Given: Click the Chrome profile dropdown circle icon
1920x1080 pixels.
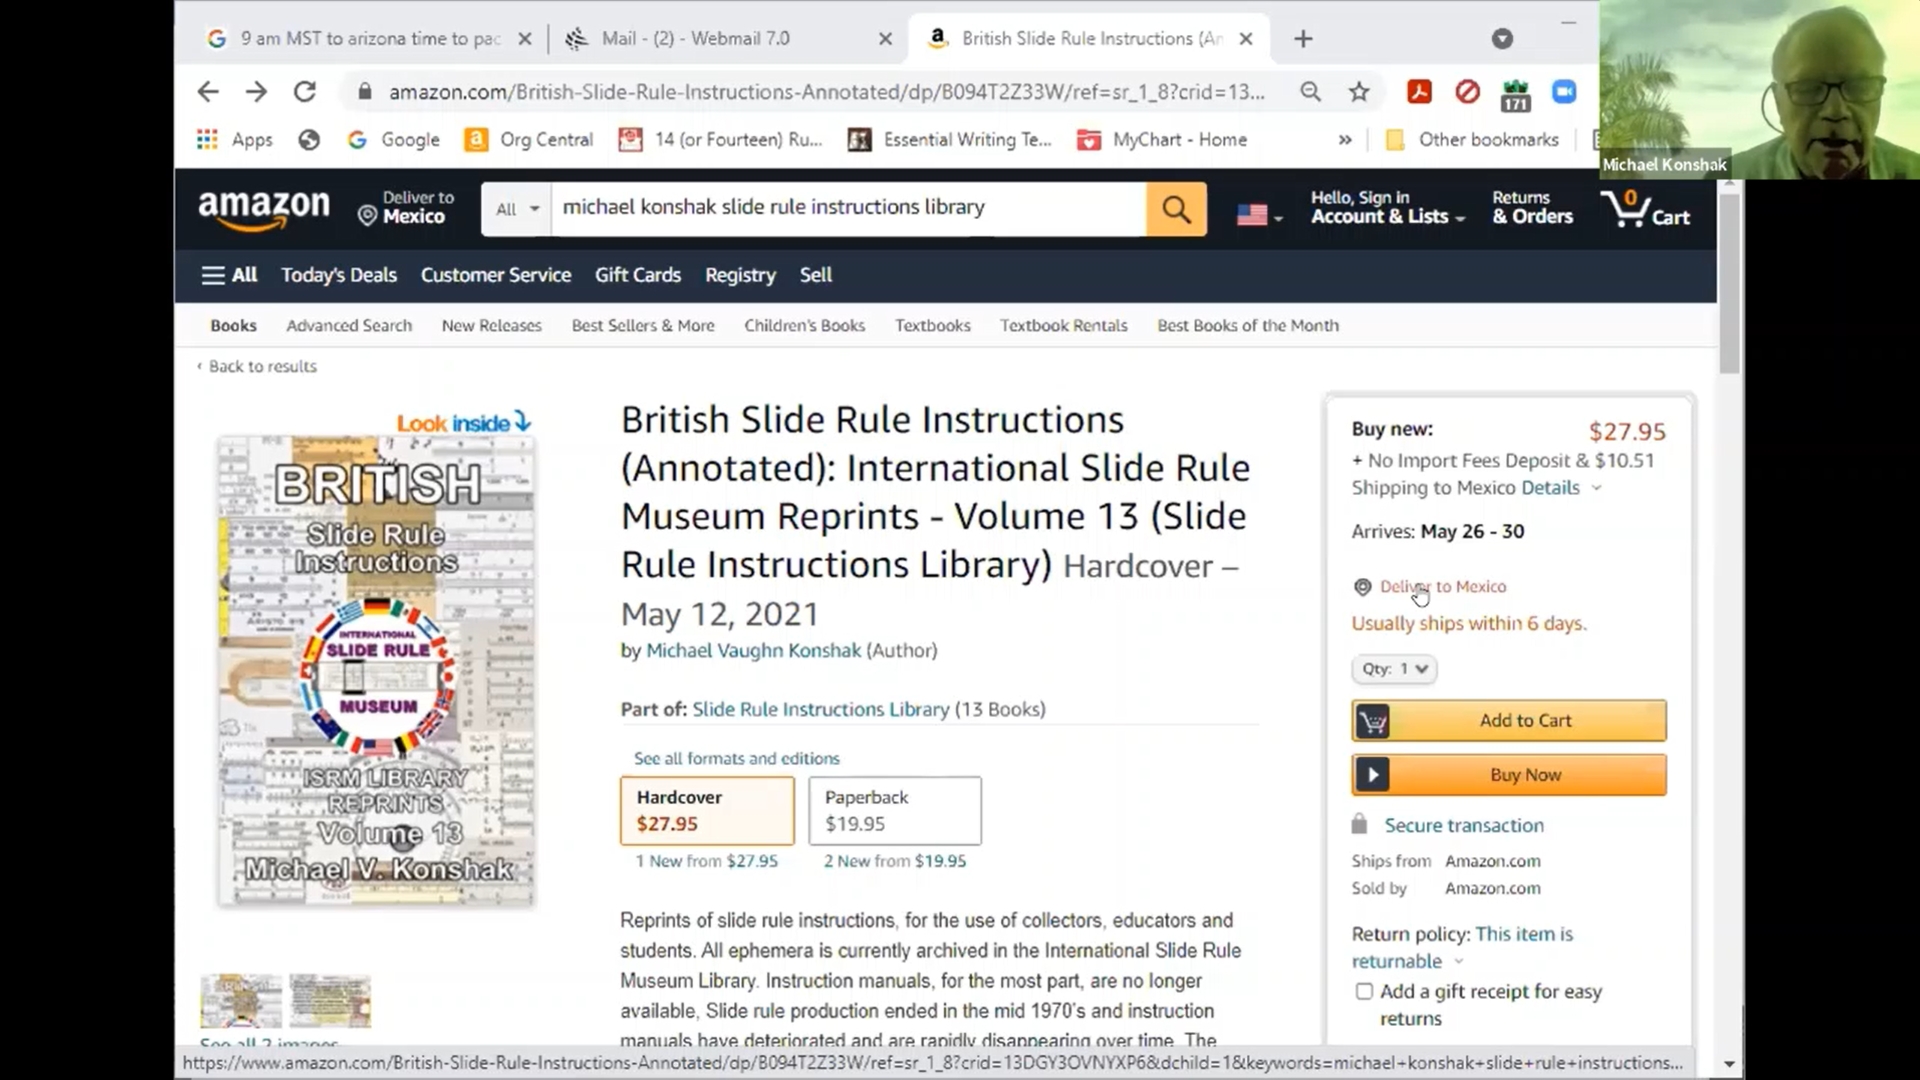Looking at the screenshot, I should (1502, 39).
